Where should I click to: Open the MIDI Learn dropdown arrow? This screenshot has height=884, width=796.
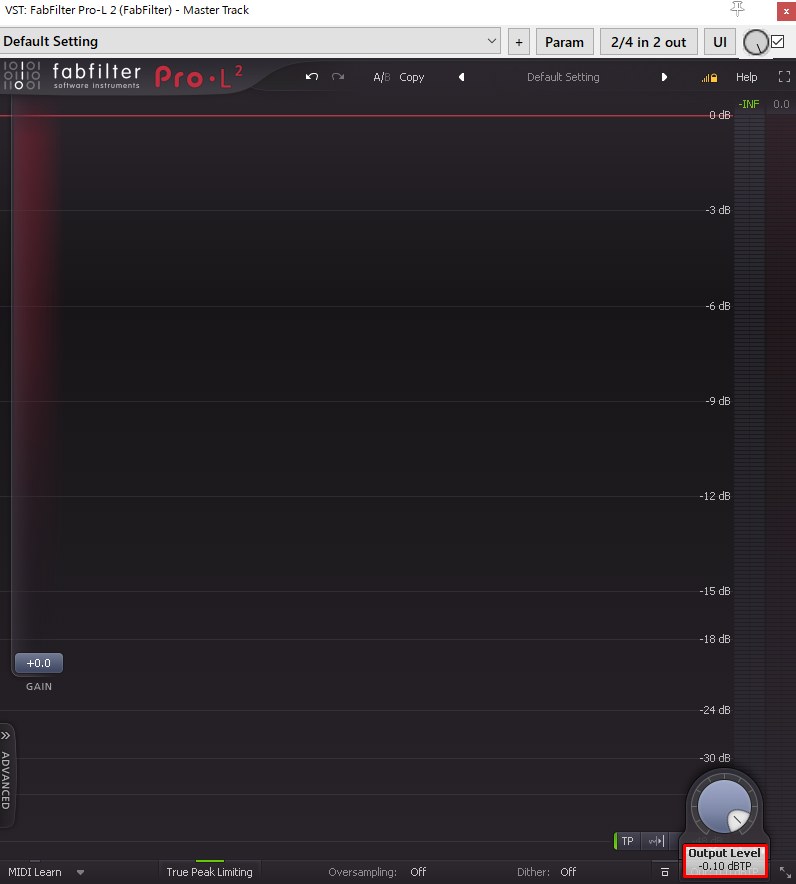81,872
